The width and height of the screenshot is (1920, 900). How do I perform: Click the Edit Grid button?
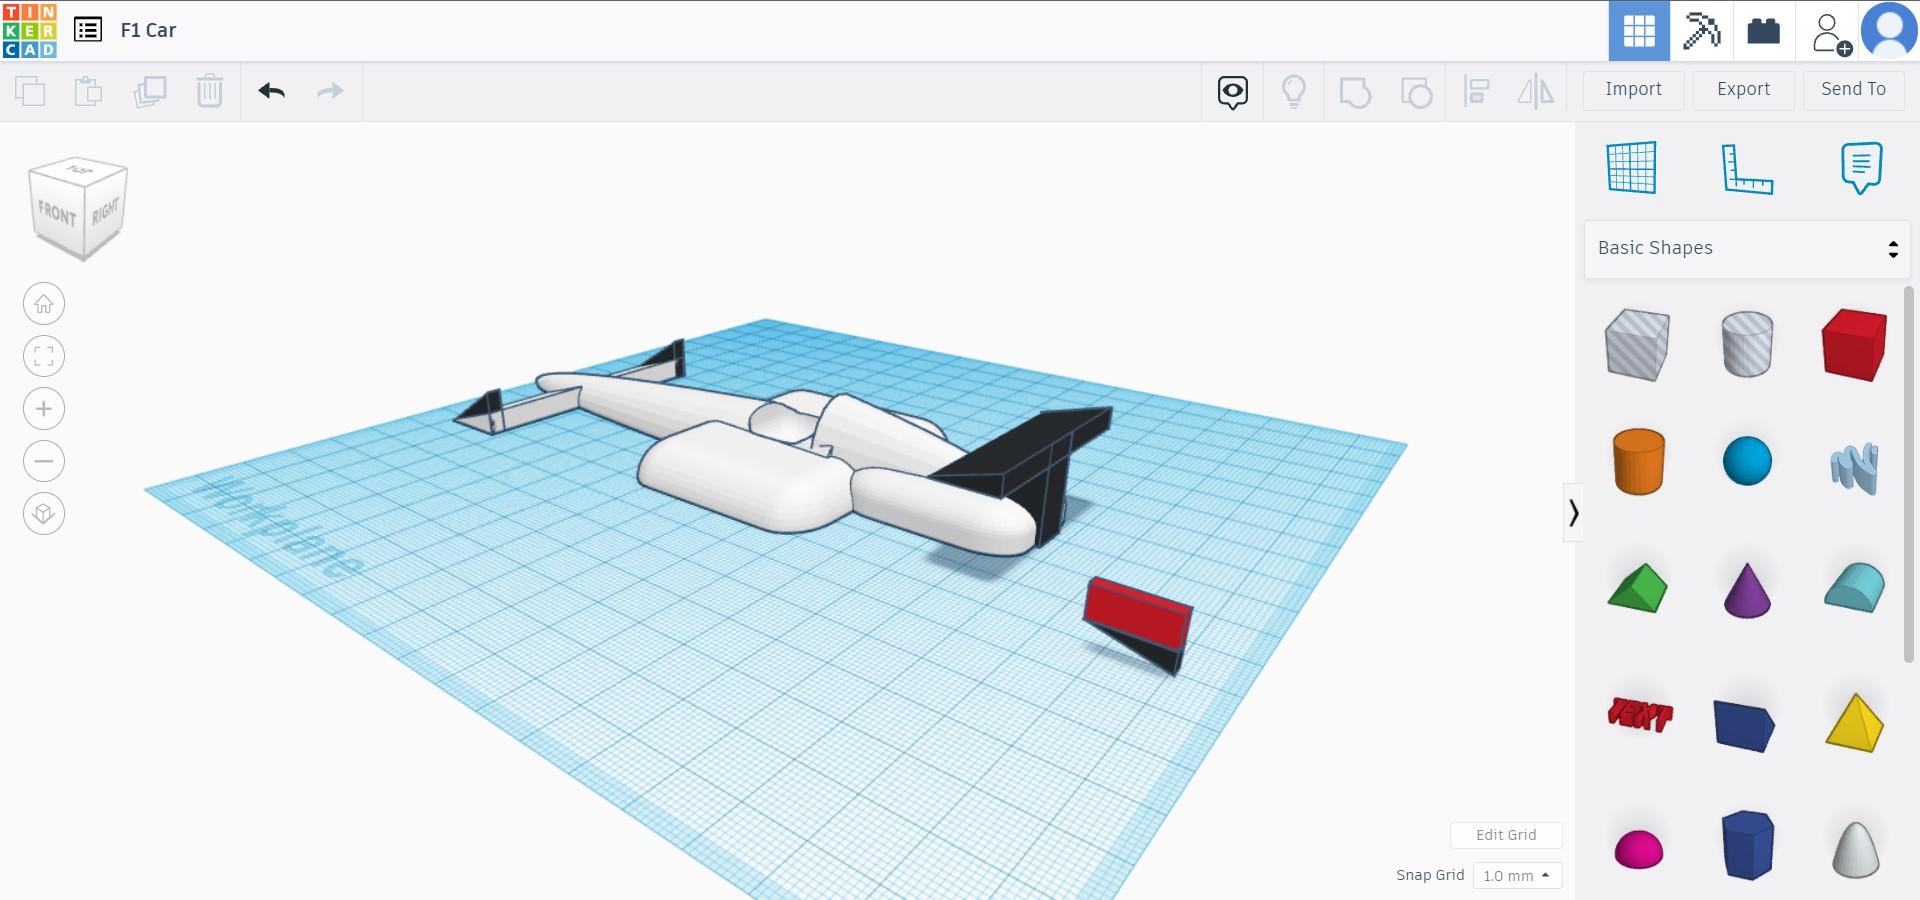point(1506,835)
